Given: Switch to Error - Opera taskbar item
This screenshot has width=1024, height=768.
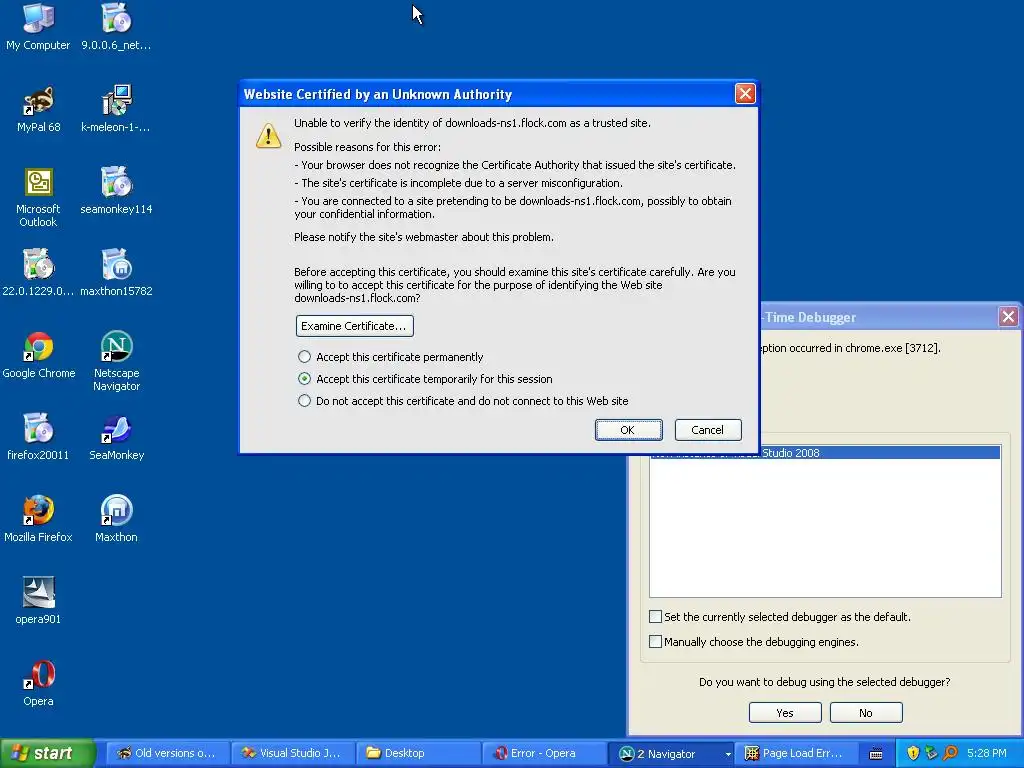Looking at the screenshot, I should coord(545,753).
